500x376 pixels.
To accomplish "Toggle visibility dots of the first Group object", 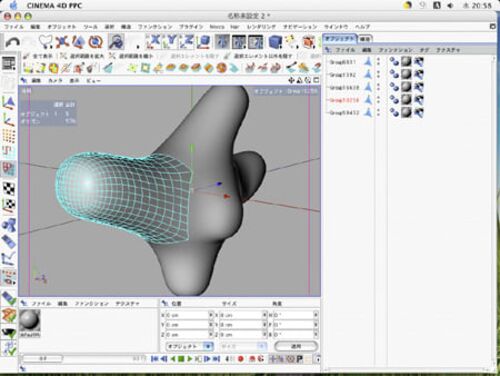I will coord(378,61).
